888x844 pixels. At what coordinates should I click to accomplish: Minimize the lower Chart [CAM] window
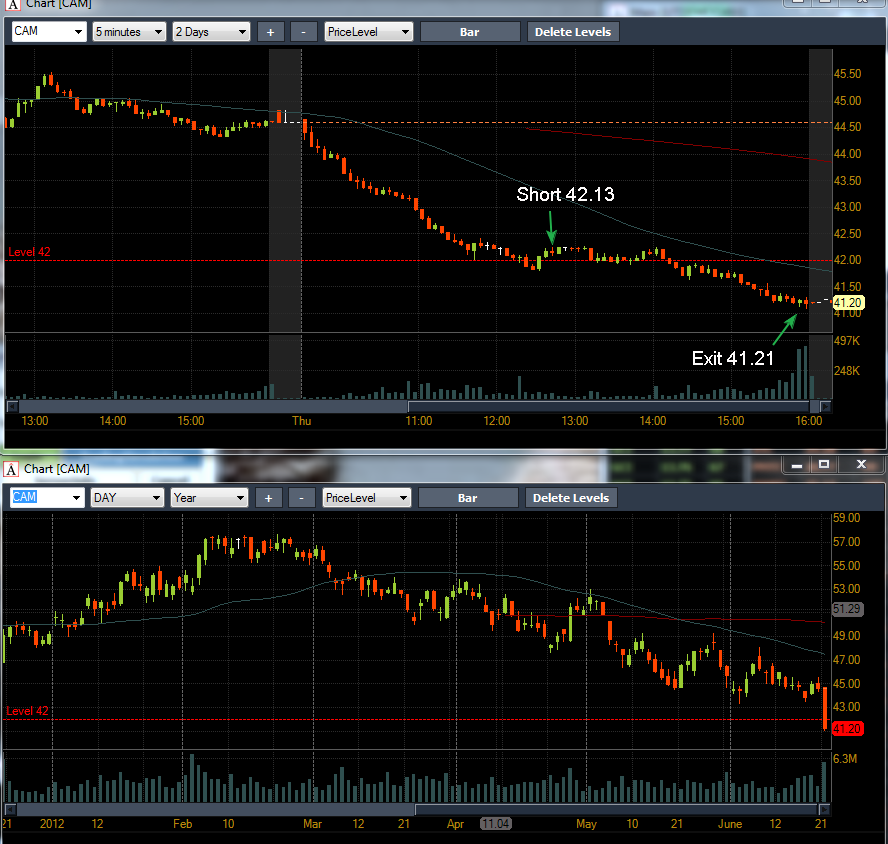[x=797, y=465]
